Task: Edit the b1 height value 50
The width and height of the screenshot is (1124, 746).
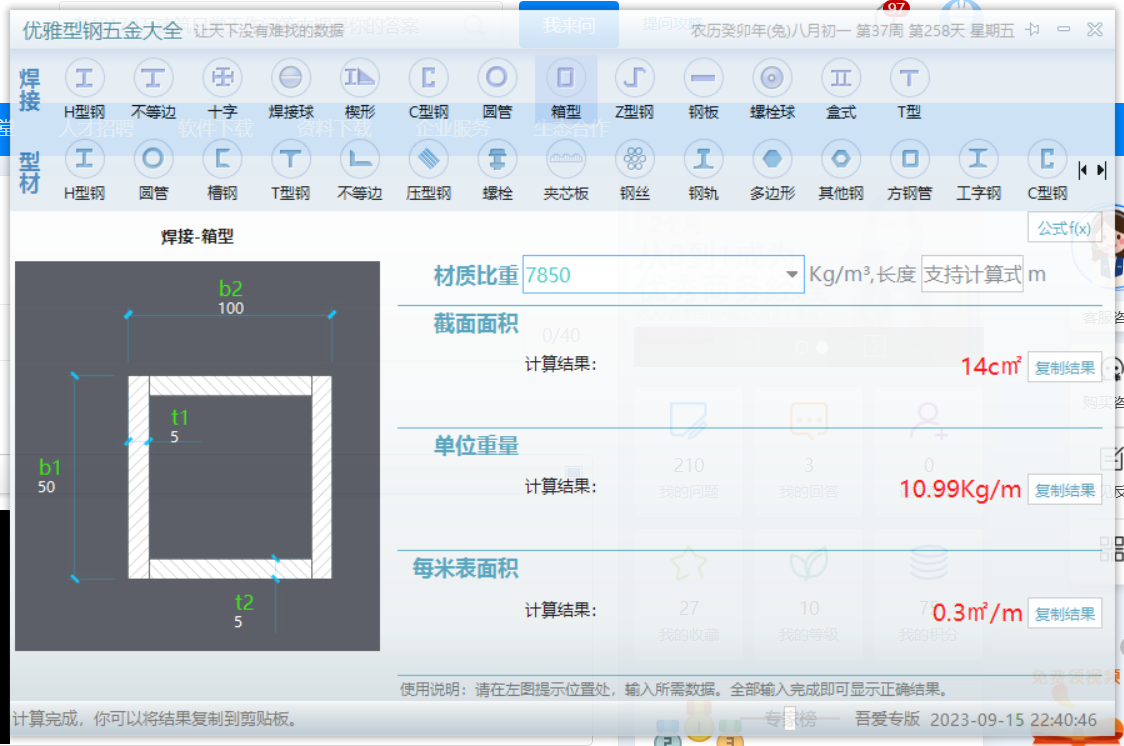Action: pyautogui.click(x=47, y=487)
